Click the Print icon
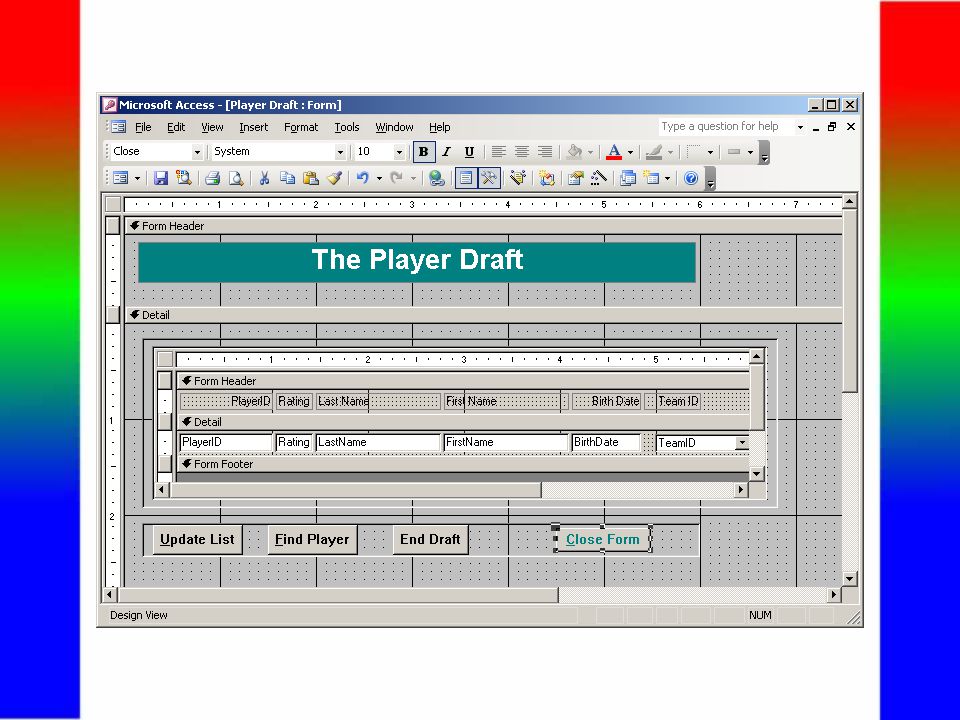 (212, 178)
